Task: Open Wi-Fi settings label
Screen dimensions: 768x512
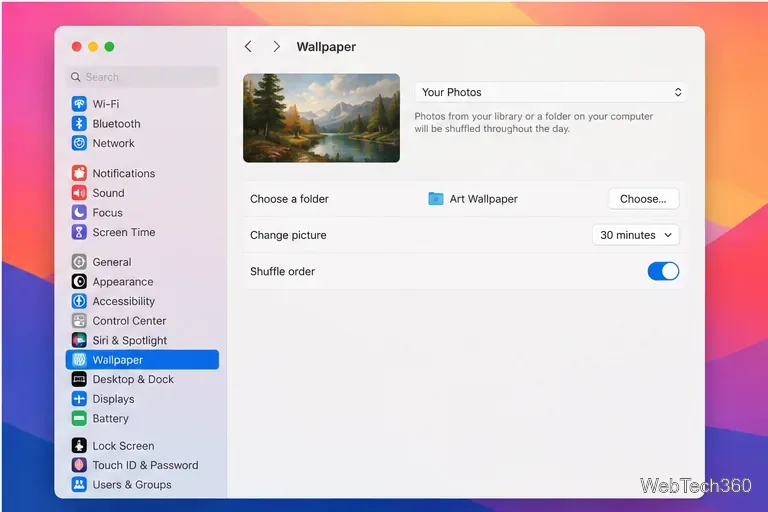Action: (x=106, y=104)
